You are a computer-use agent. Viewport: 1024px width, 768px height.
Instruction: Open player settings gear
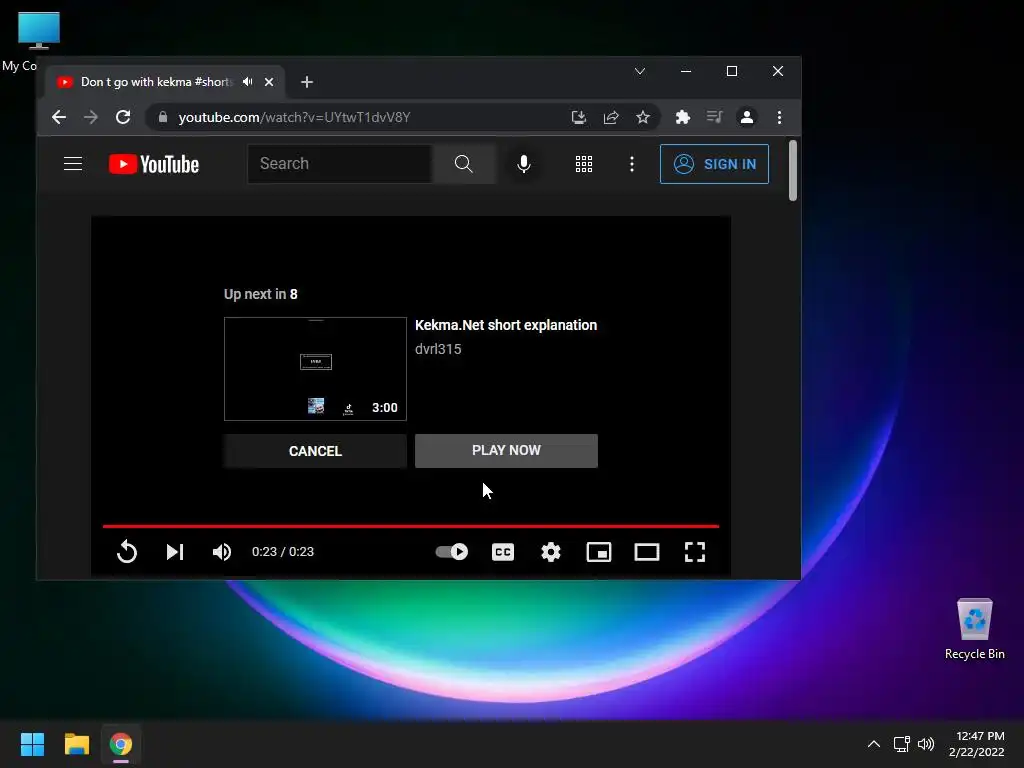[551, 552]
